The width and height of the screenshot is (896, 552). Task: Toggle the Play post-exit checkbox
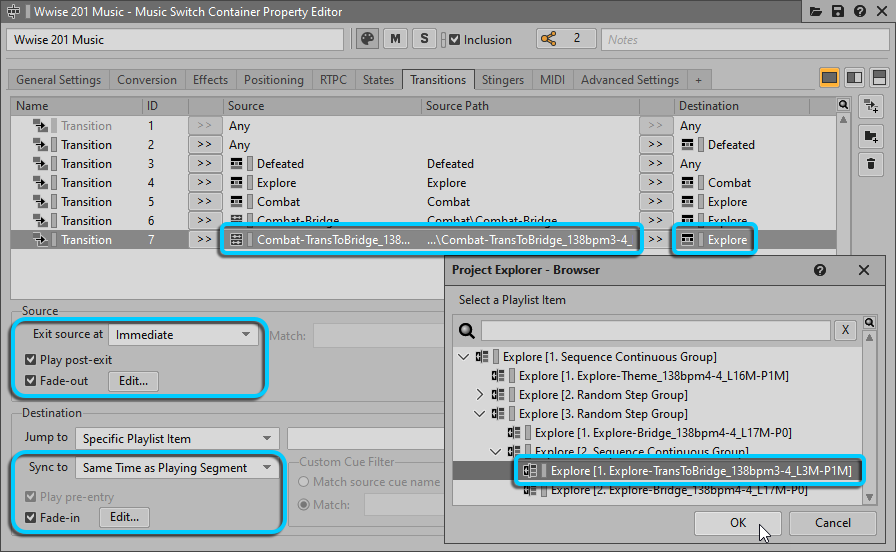[31, 359]
